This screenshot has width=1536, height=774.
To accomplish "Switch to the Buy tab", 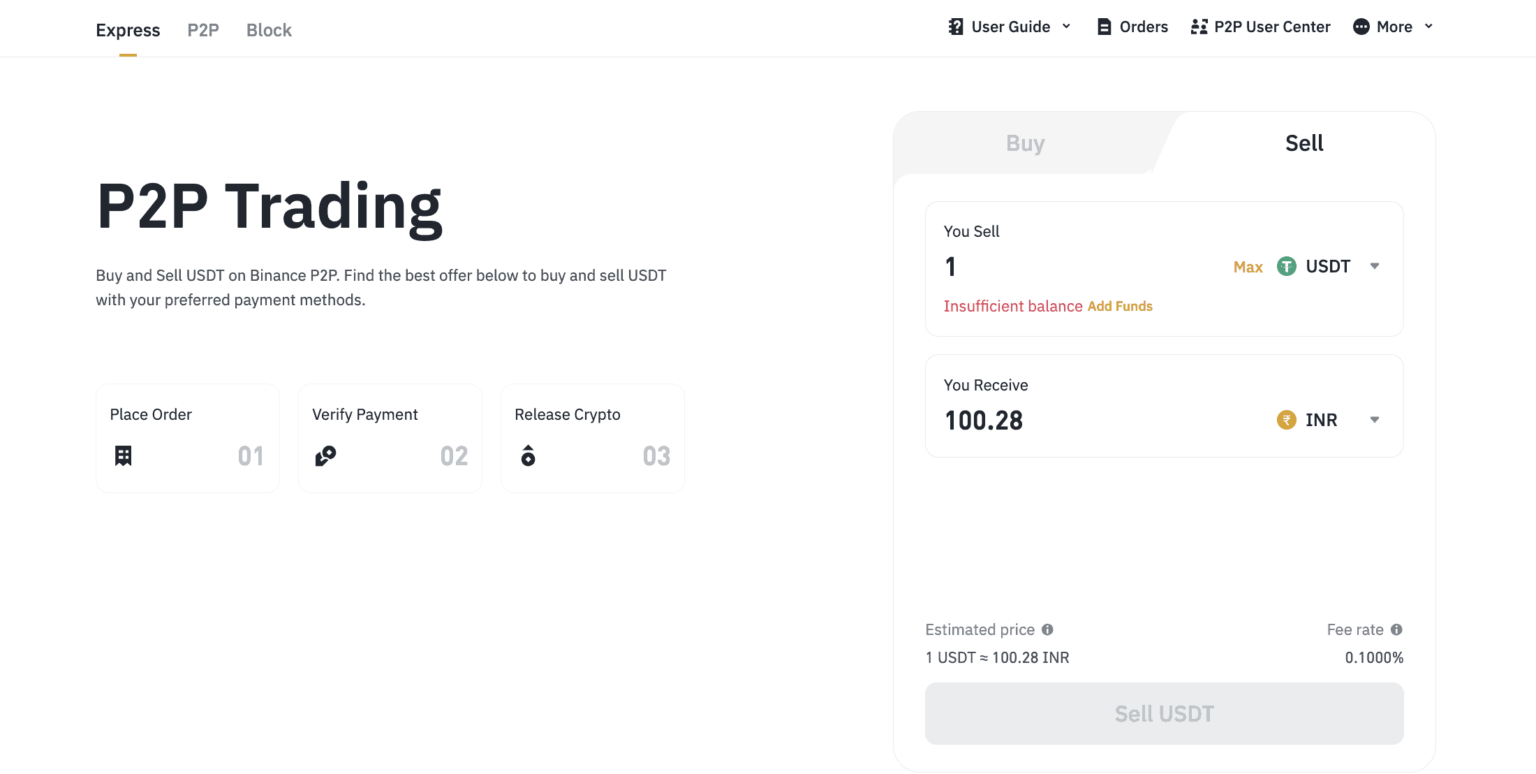I will tap(1025, 143).
